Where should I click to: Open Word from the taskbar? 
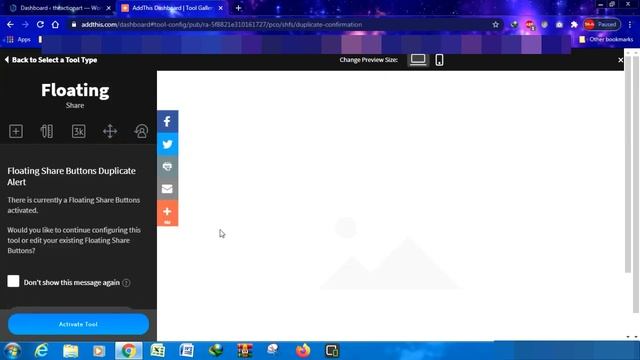point(187,351)
